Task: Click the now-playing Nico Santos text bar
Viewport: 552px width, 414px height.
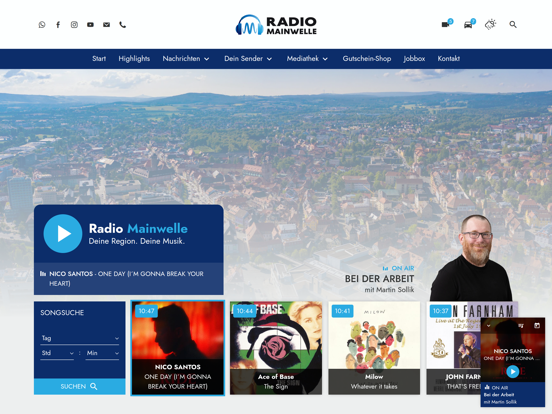Action: [x=128, y=278]
